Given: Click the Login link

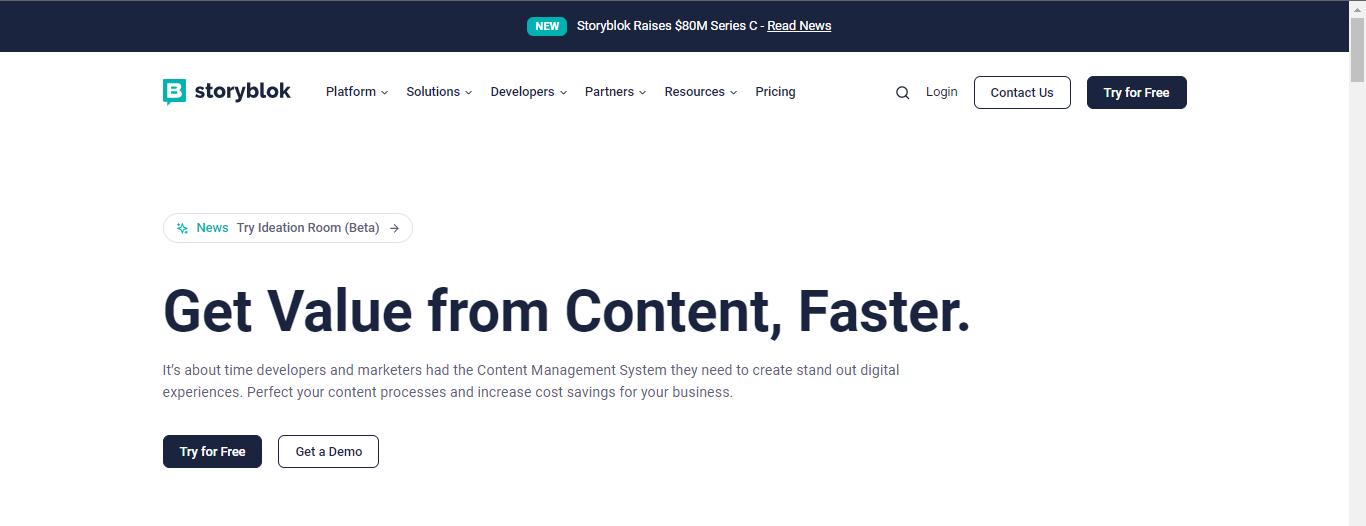Looking at the screenshot, I should 941,92.
